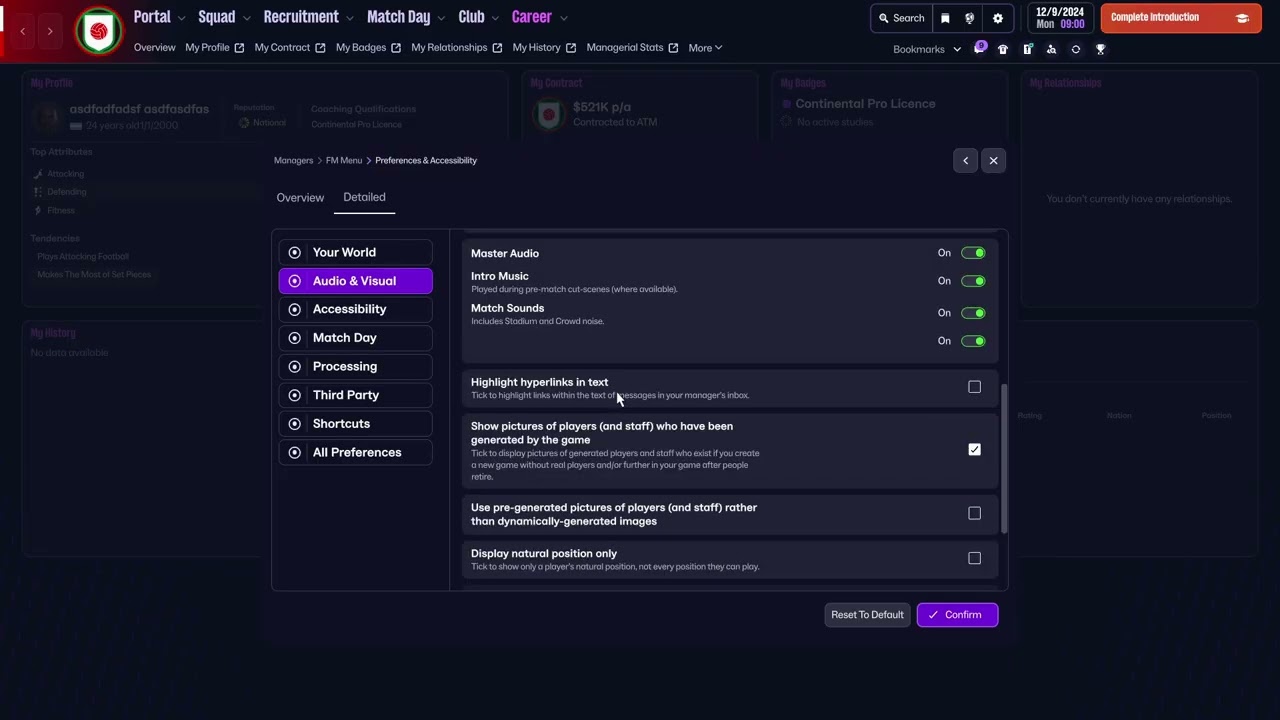Viewport: 1280px width, 720px height.
Task: Click the Confirm button
Action: pos(957,615)
